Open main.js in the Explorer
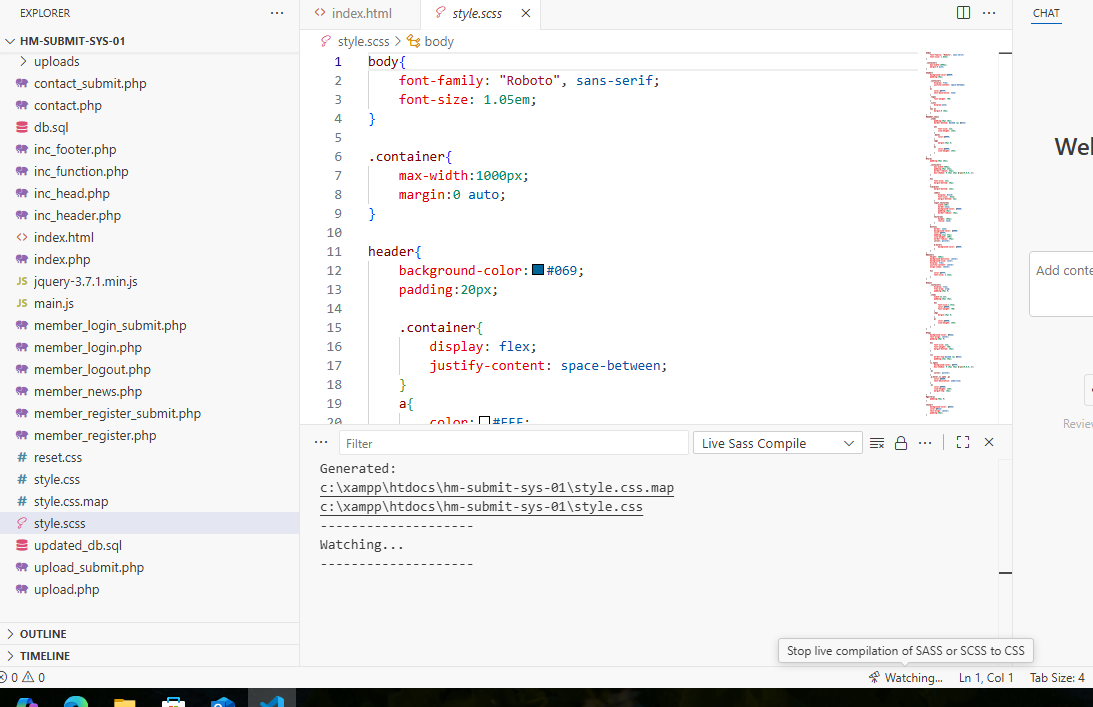 [54, 303]
